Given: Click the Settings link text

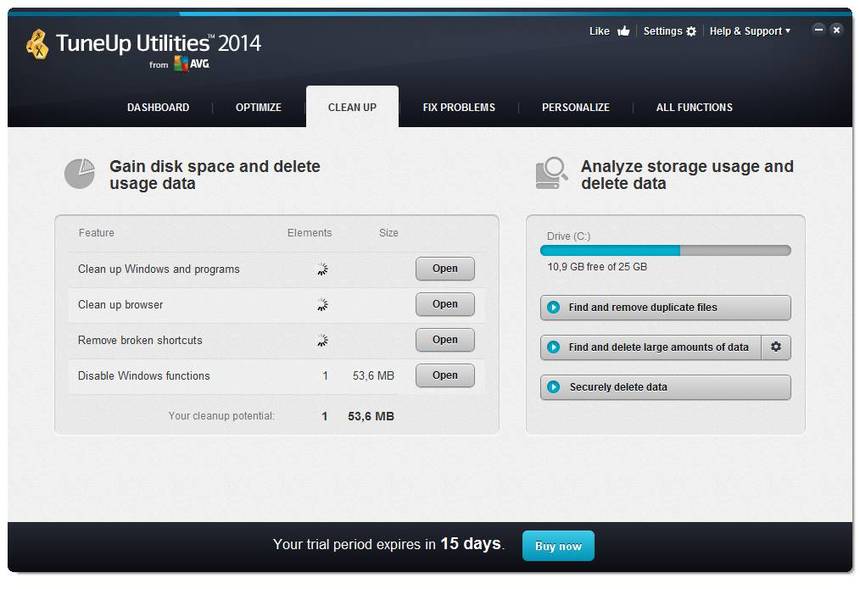Looking at the screenshot, I should point(663,31).
